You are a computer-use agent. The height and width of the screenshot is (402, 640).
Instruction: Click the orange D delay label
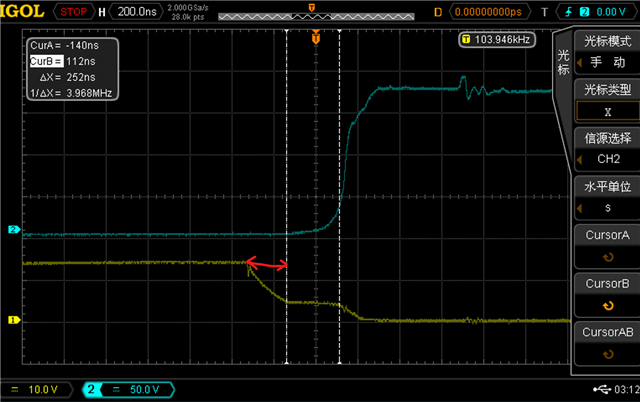pos(438,12)
